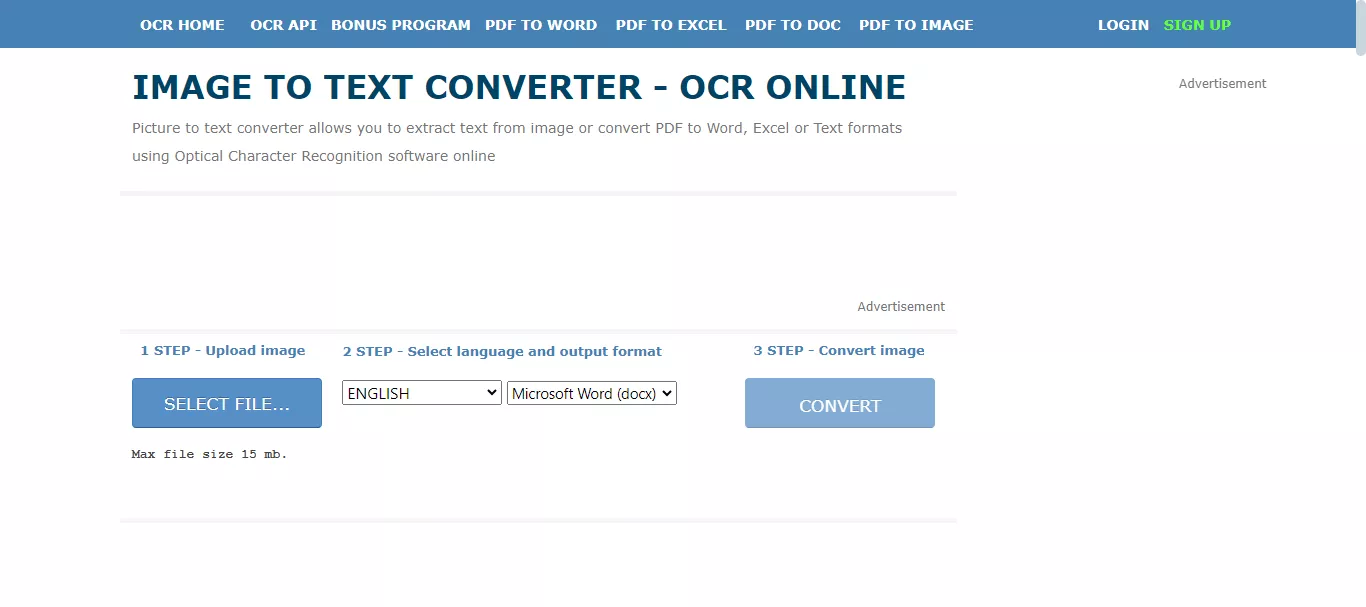Go to PDF TO DOC conversion
Image resolution: width=1366 pixels, height=607 pixels.
792,25
